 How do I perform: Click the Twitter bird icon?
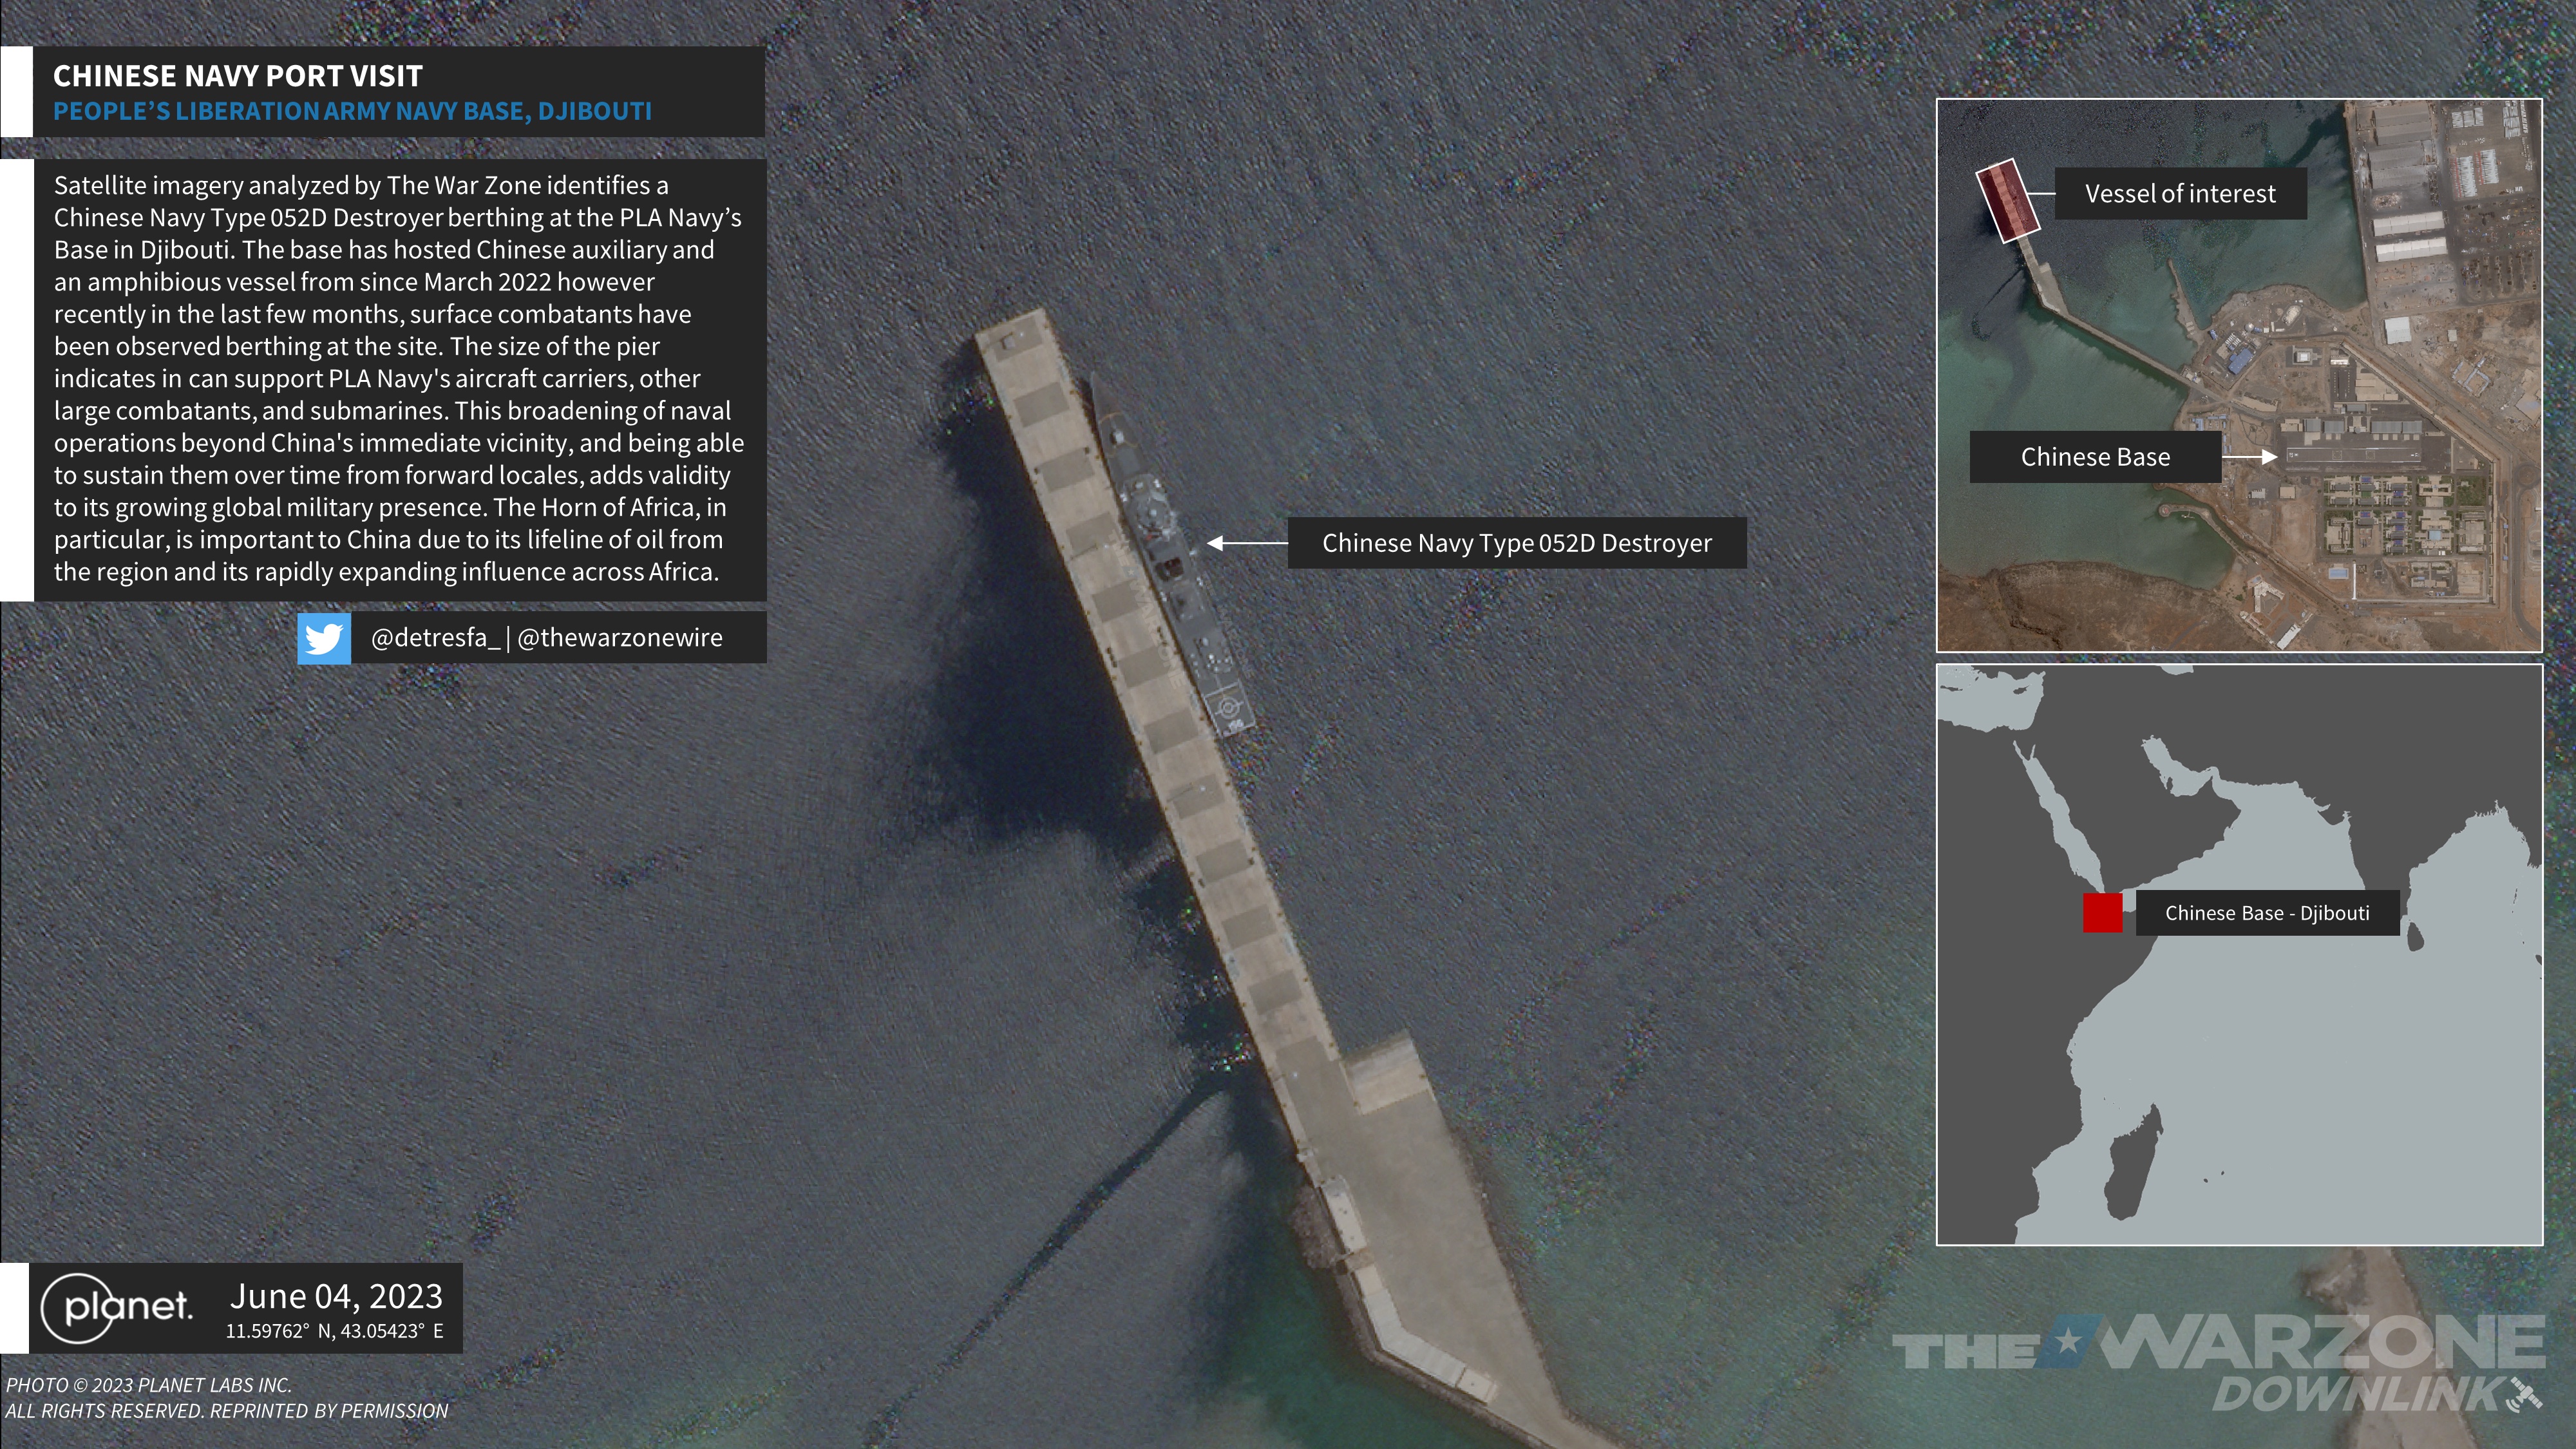(324, 638)
